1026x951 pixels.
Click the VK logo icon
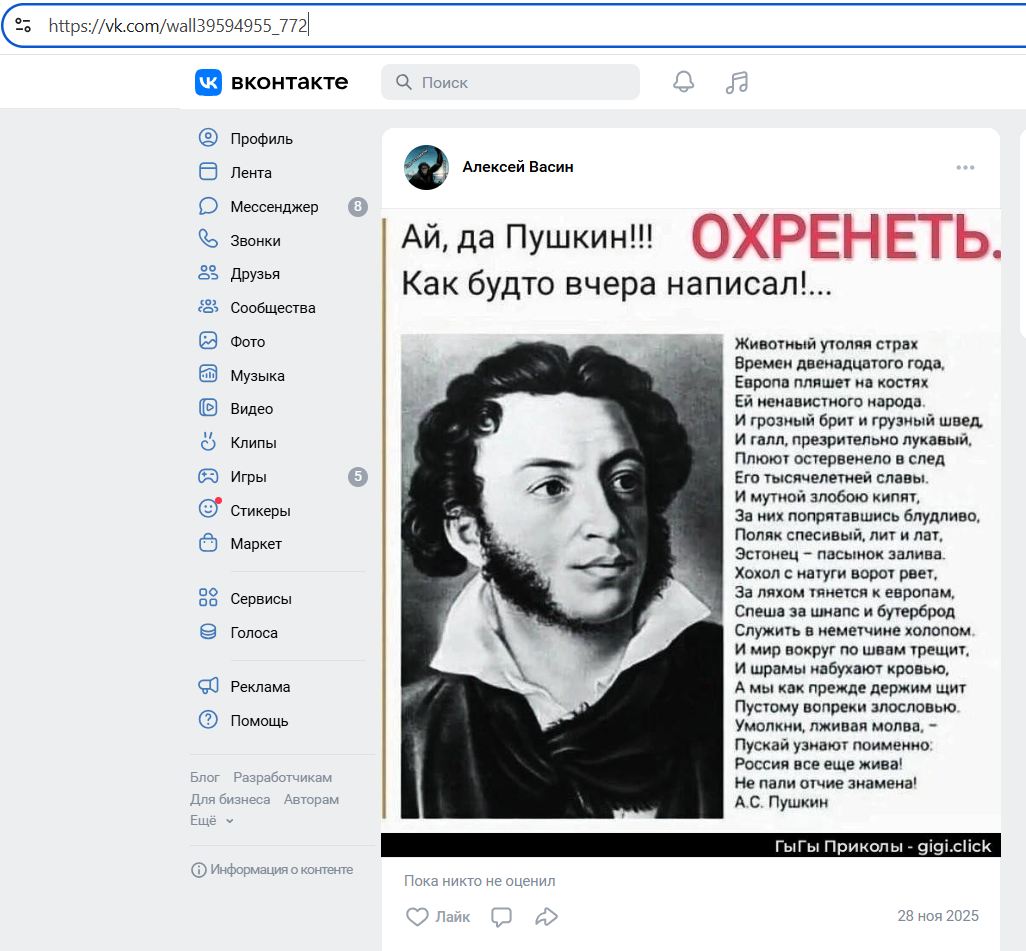coord(208,83)
